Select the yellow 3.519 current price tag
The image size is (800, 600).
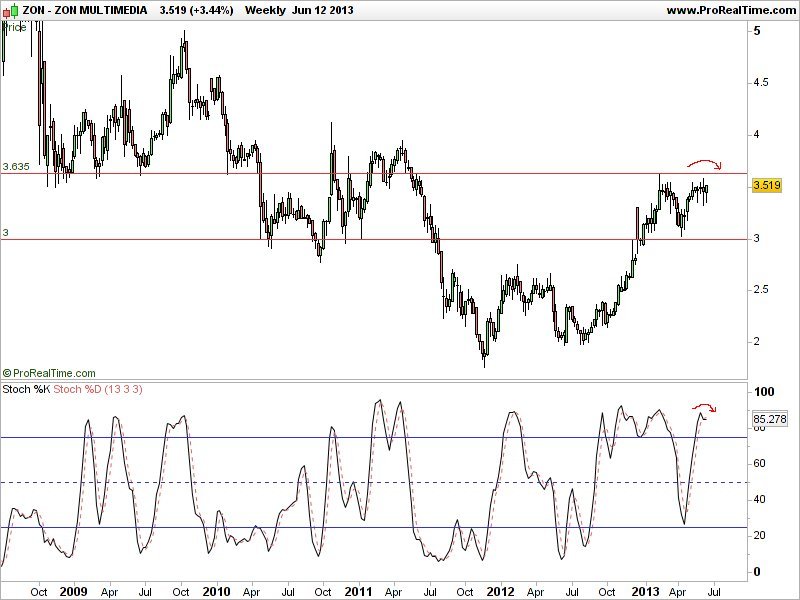767,185
